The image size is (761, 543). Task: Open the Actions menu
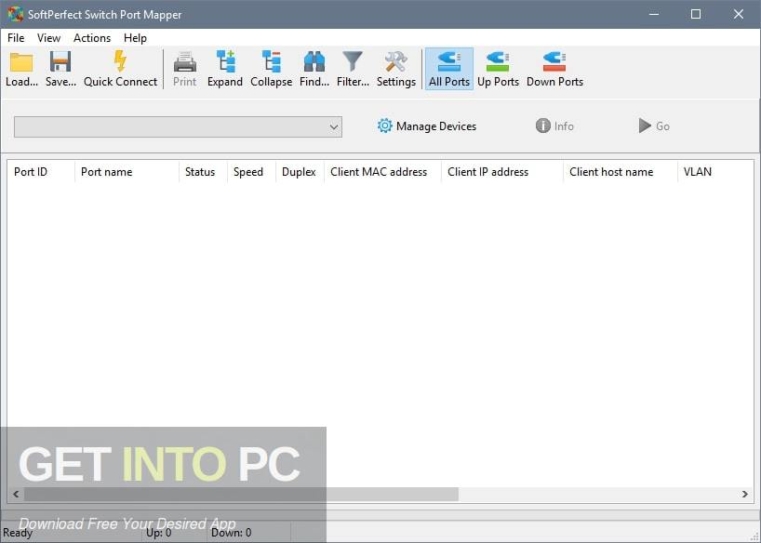92,38
